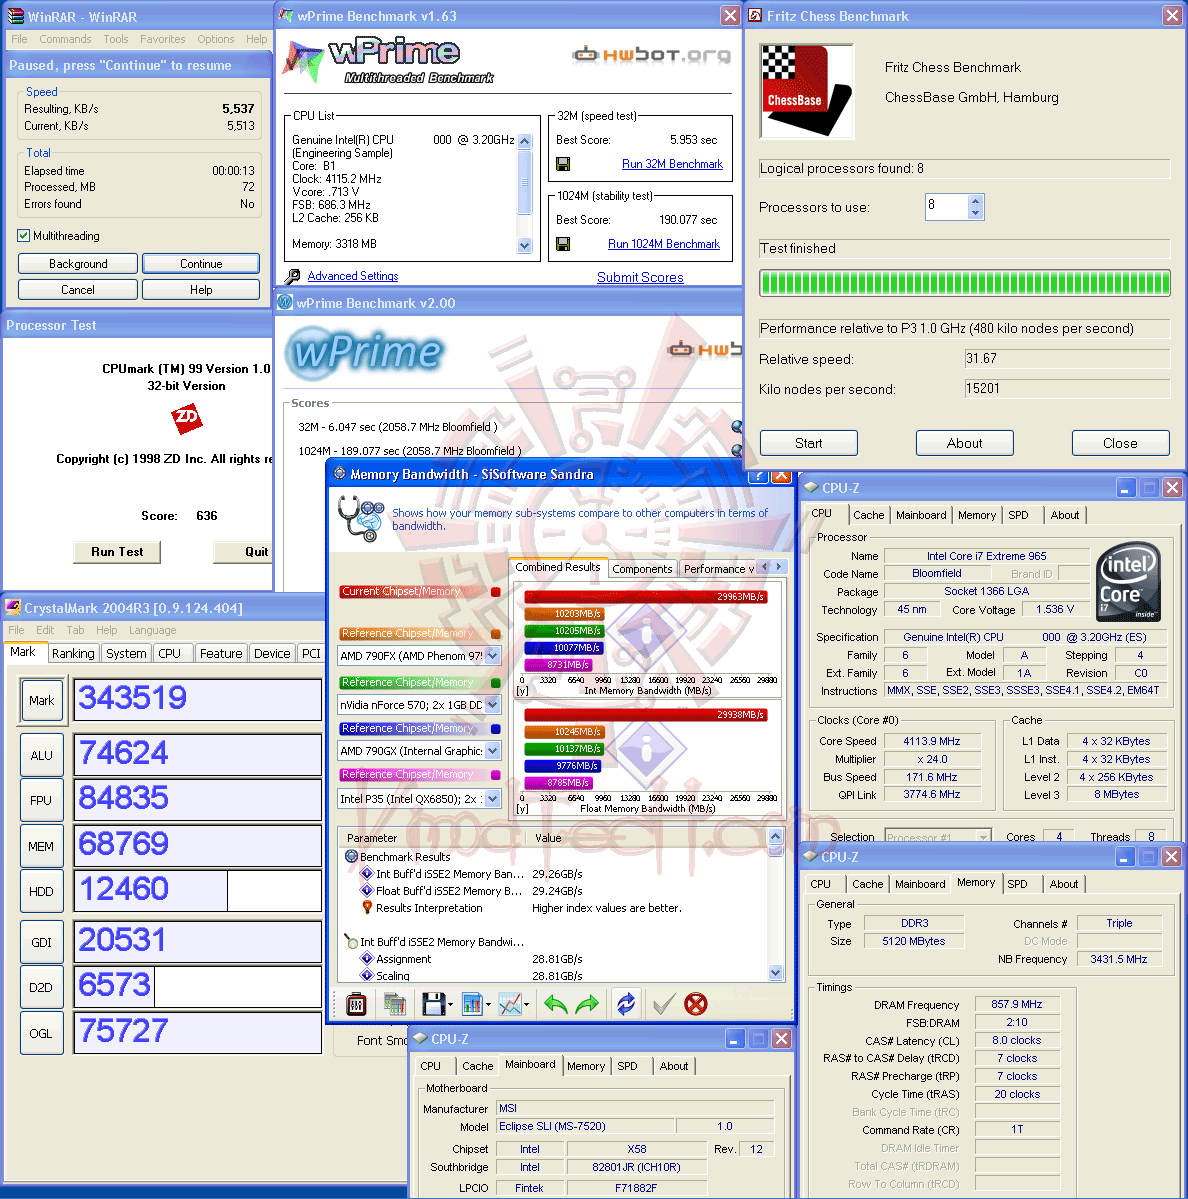Open Mainboard tab in upper CPU-Z window

click(x=921, y=515)
